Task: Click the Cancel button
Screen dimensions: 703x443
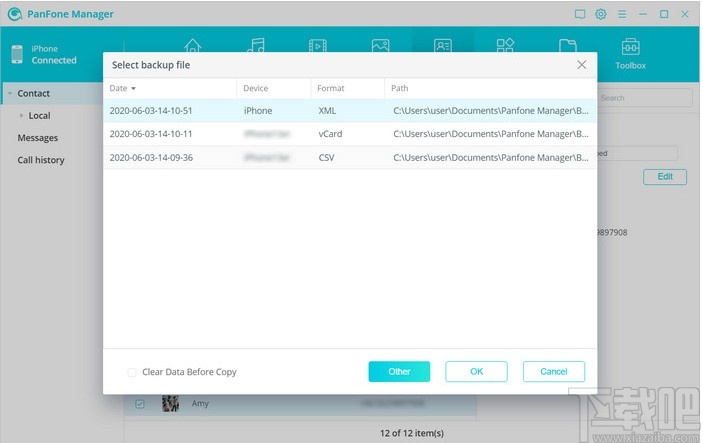Action: click(x=554, y=371)
